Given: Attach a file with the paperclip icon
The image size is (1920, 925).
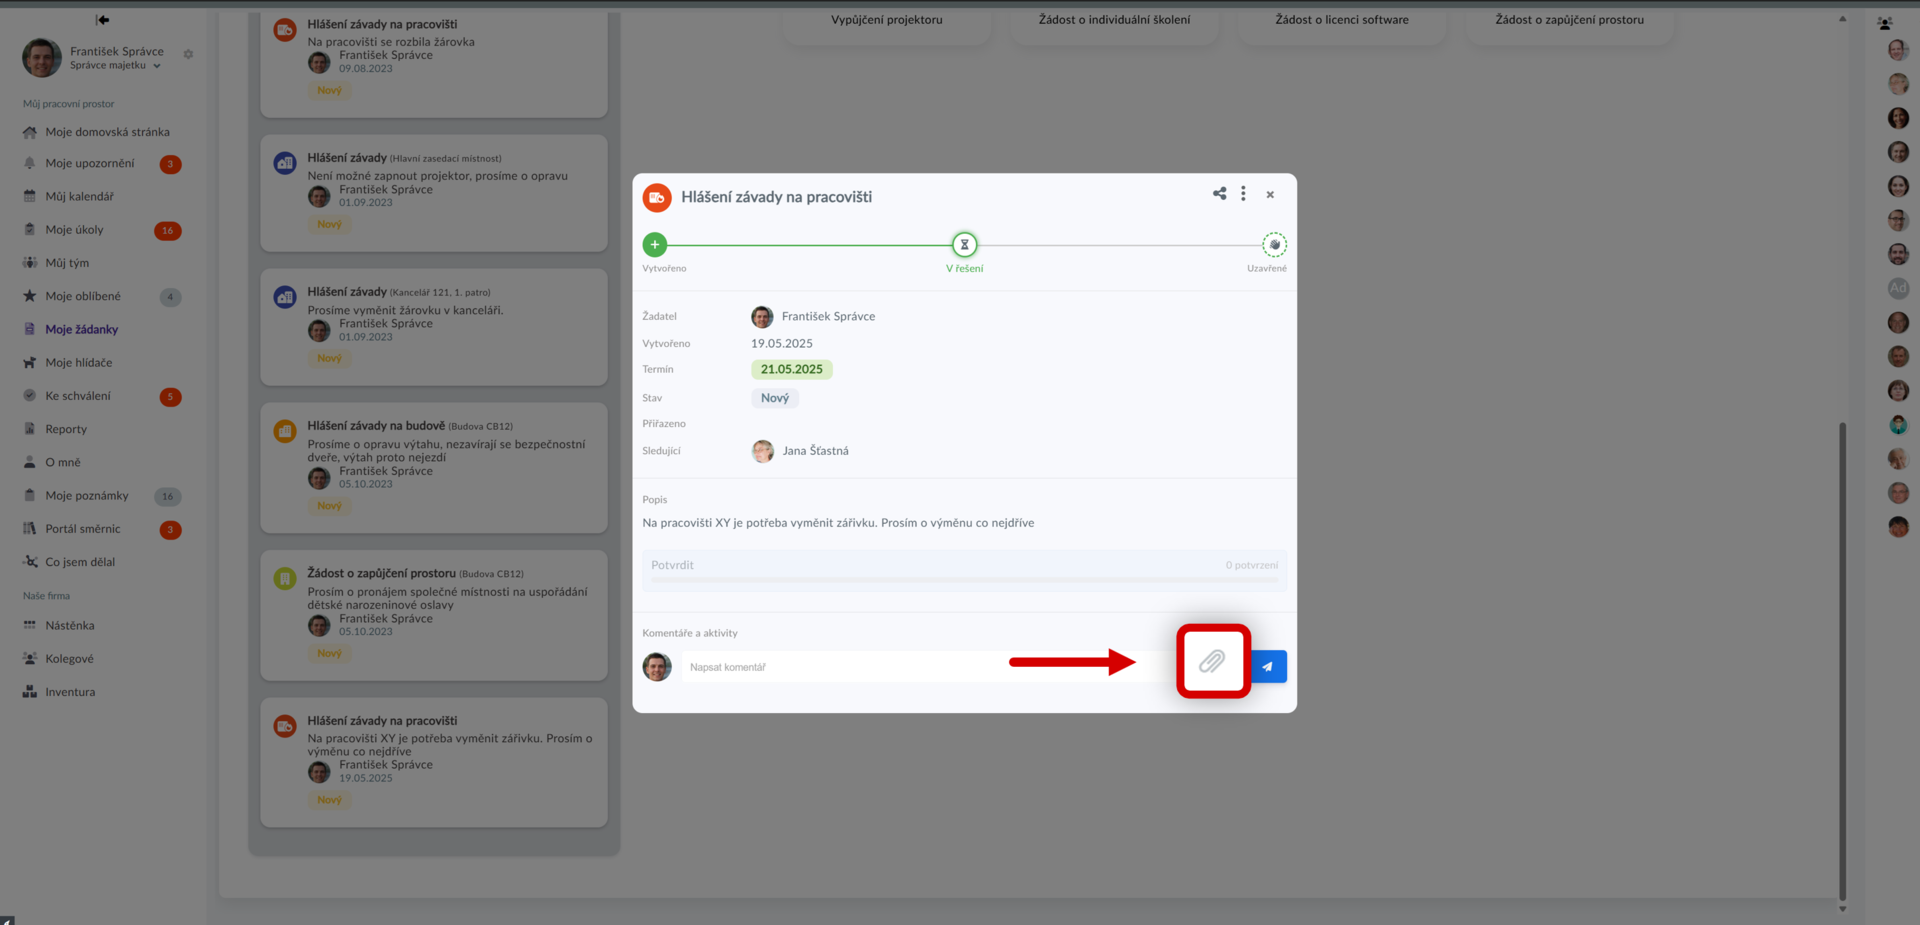Looking at the screenshot, I should coord(1212,661).
